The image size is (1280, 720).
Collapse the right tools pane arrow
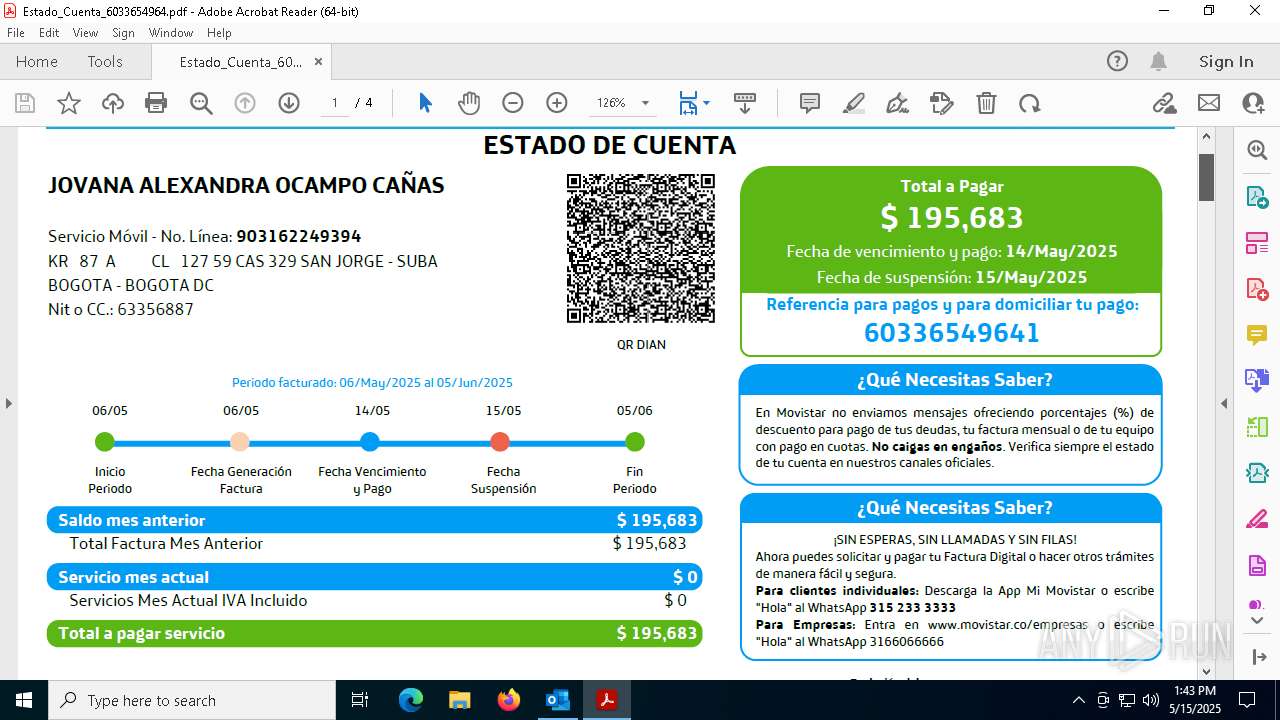pyautogui.click(x=1224, y=403)
